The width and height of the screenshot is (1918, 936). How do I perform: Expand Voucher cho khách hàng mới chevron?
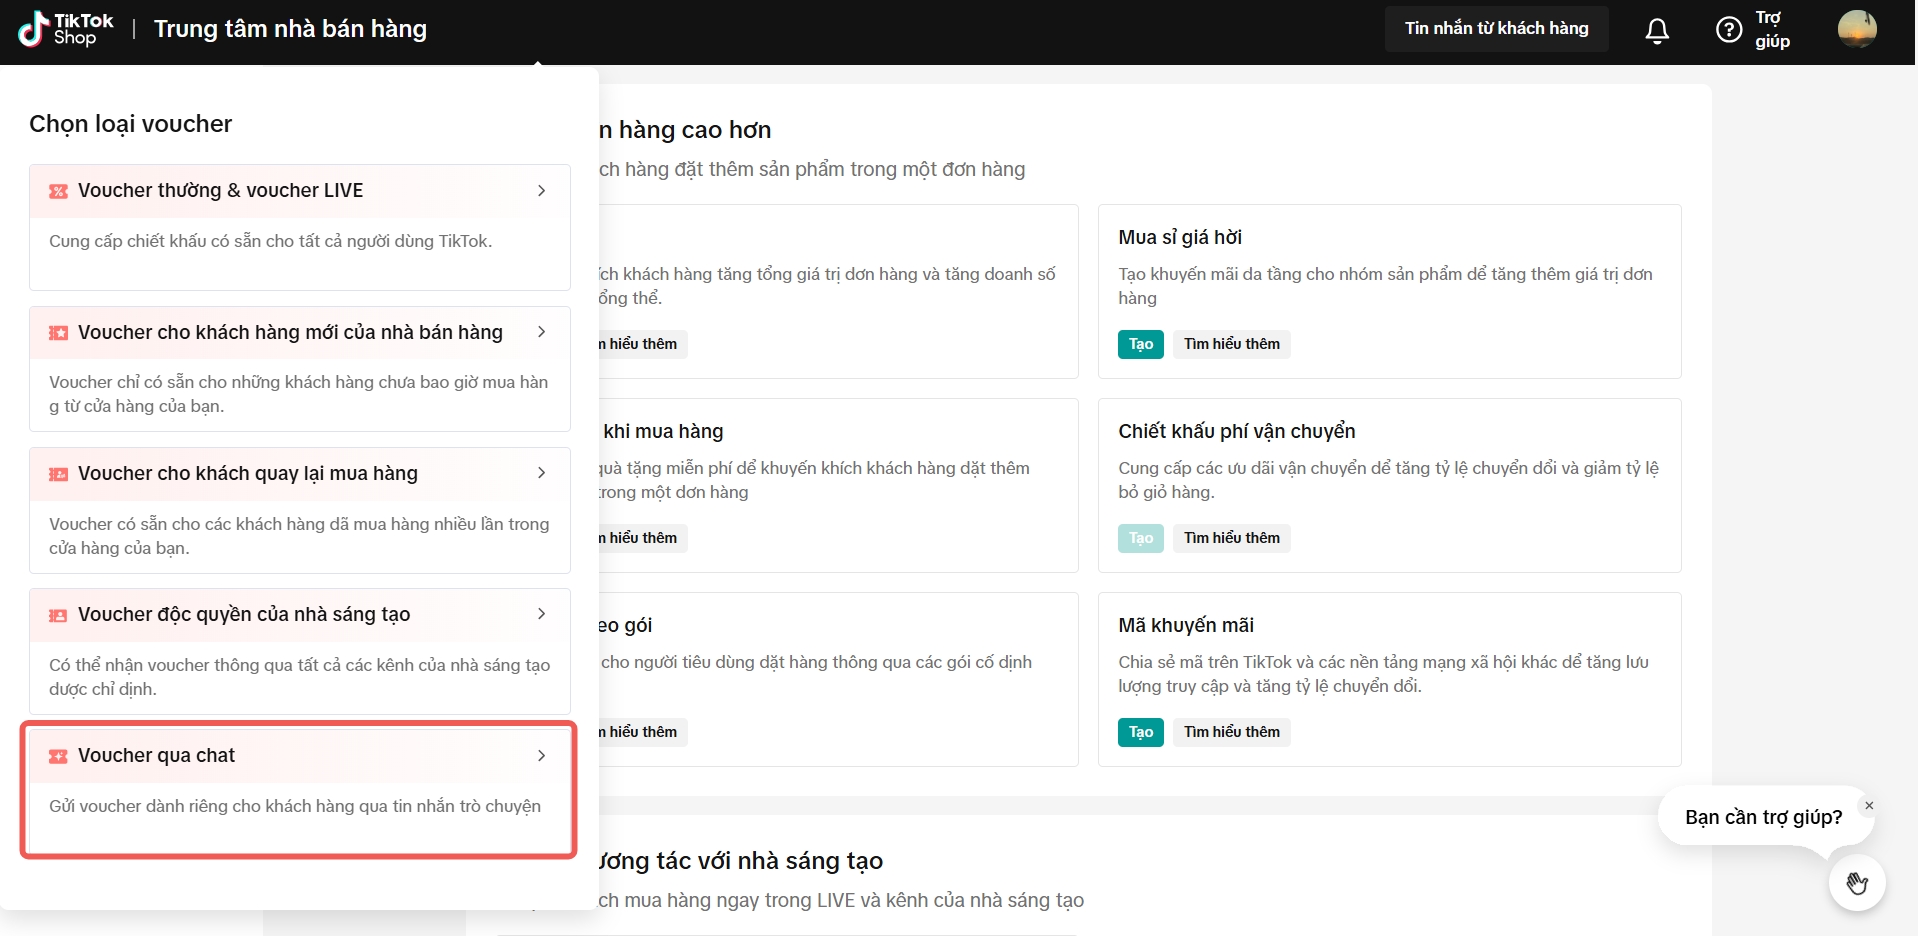(541, 332)
